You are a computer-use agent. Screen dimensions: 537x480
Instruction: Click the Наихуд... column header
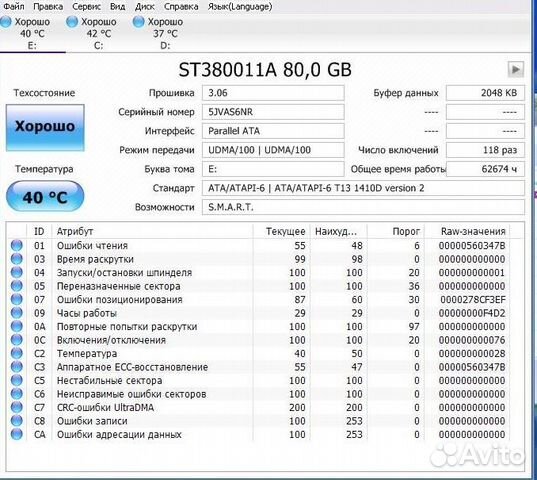338,231
